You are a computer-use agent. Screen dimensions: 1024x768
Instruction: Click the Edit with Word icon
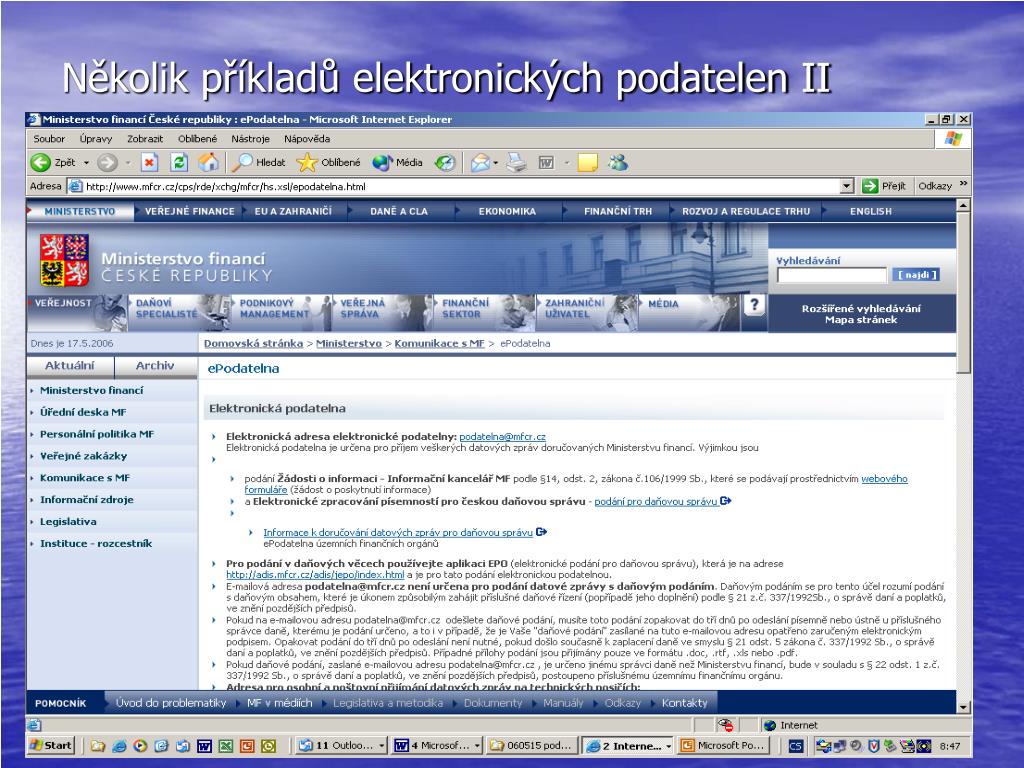click(547, 163)
